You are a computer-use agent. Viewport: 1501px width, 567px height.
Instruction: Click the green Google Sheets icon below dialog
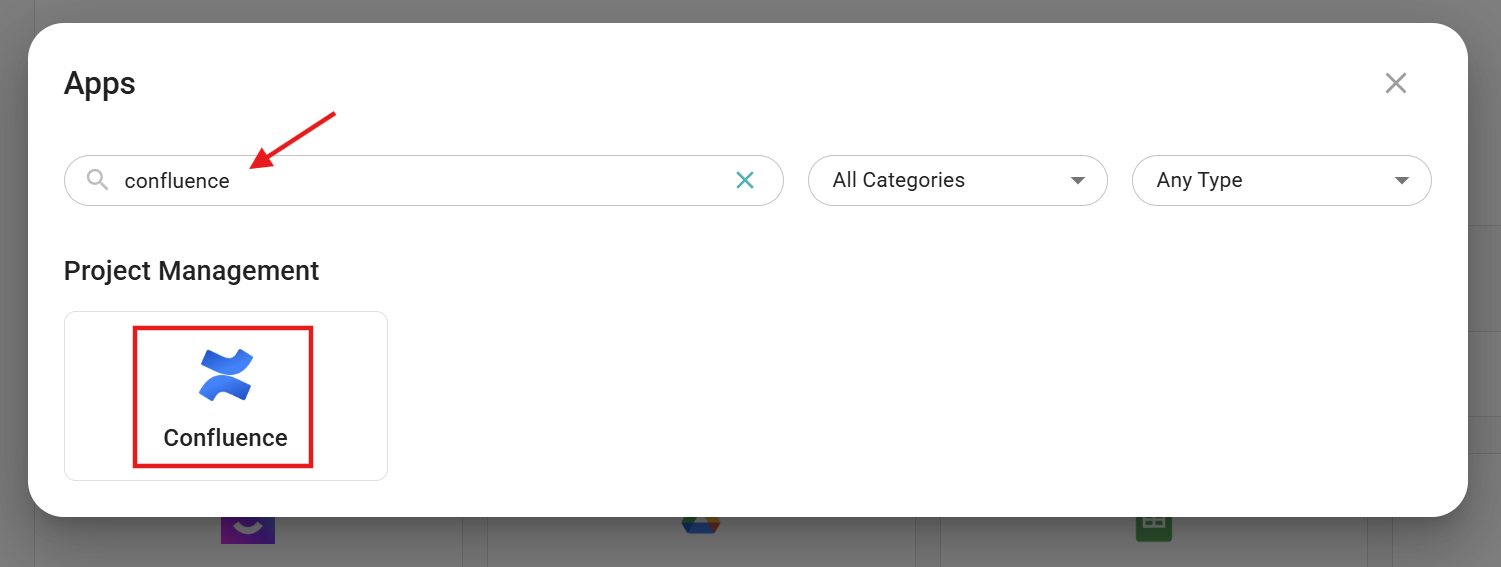tap(1153, 528)
